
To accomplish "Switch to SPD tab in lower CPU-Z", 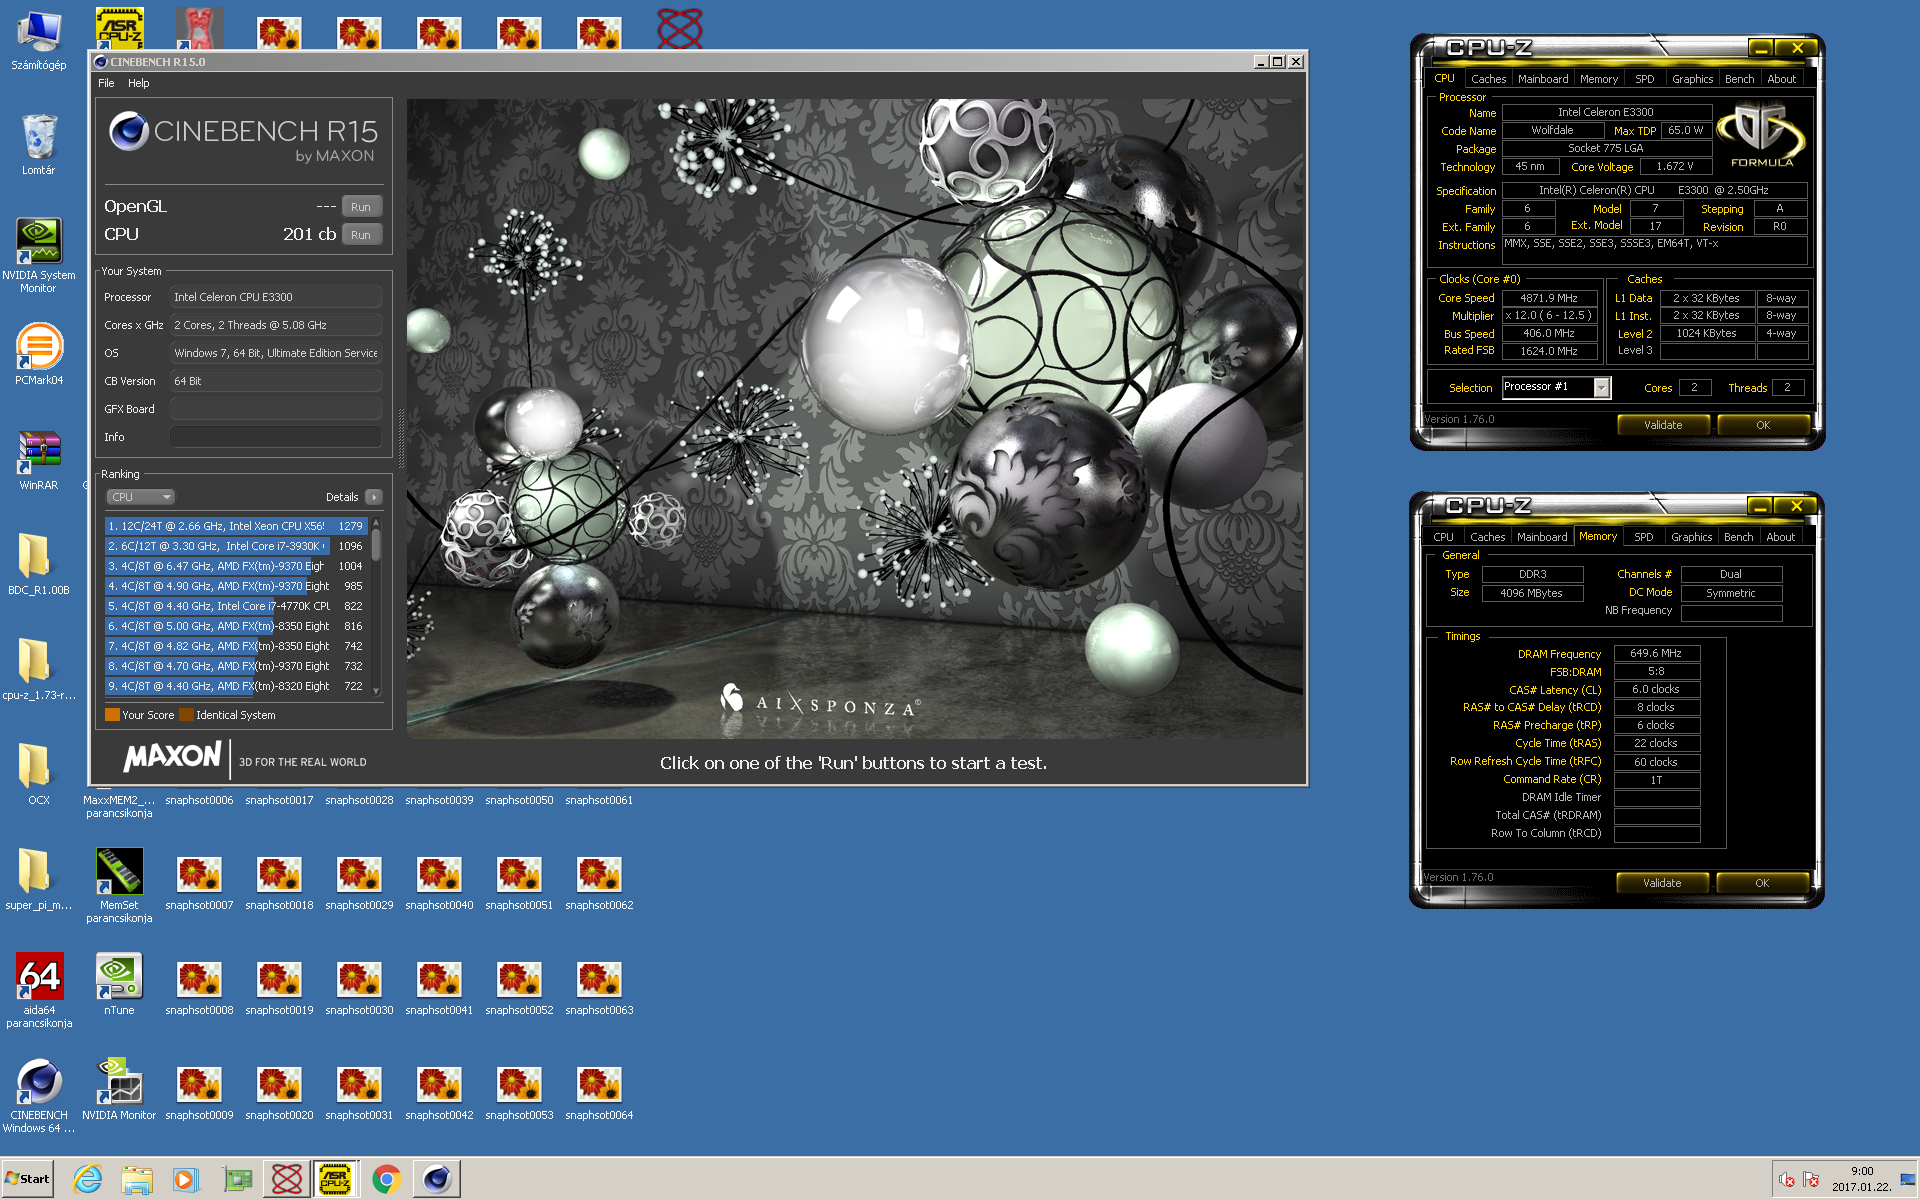I will point(1644,537).
